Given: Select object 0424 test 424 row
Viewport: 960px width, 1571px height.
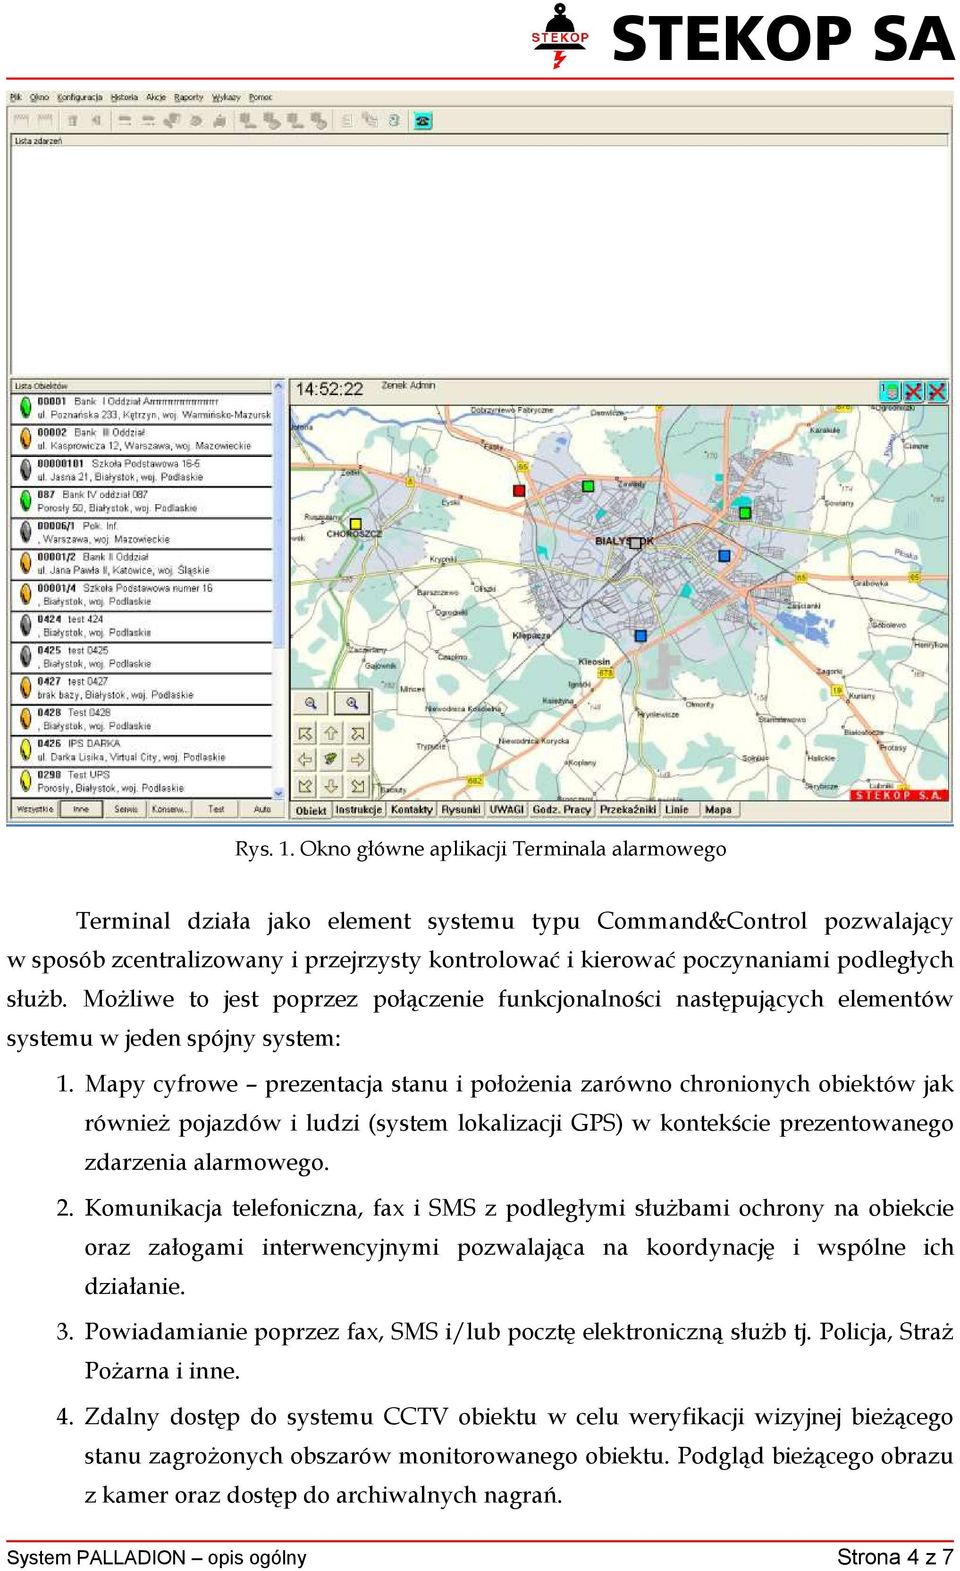Looking at the screenshot, I should coord(142,626).
